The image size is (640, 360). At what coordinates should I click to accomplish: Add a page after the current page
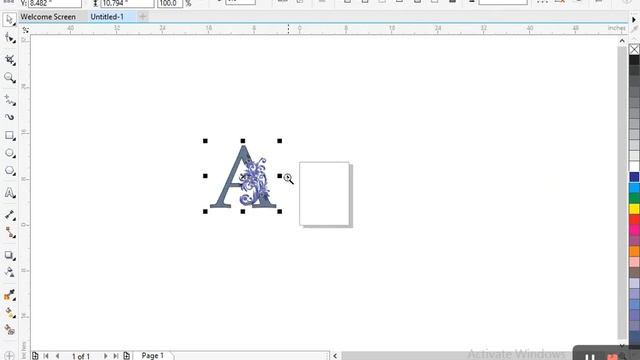[x=127, y=356]
